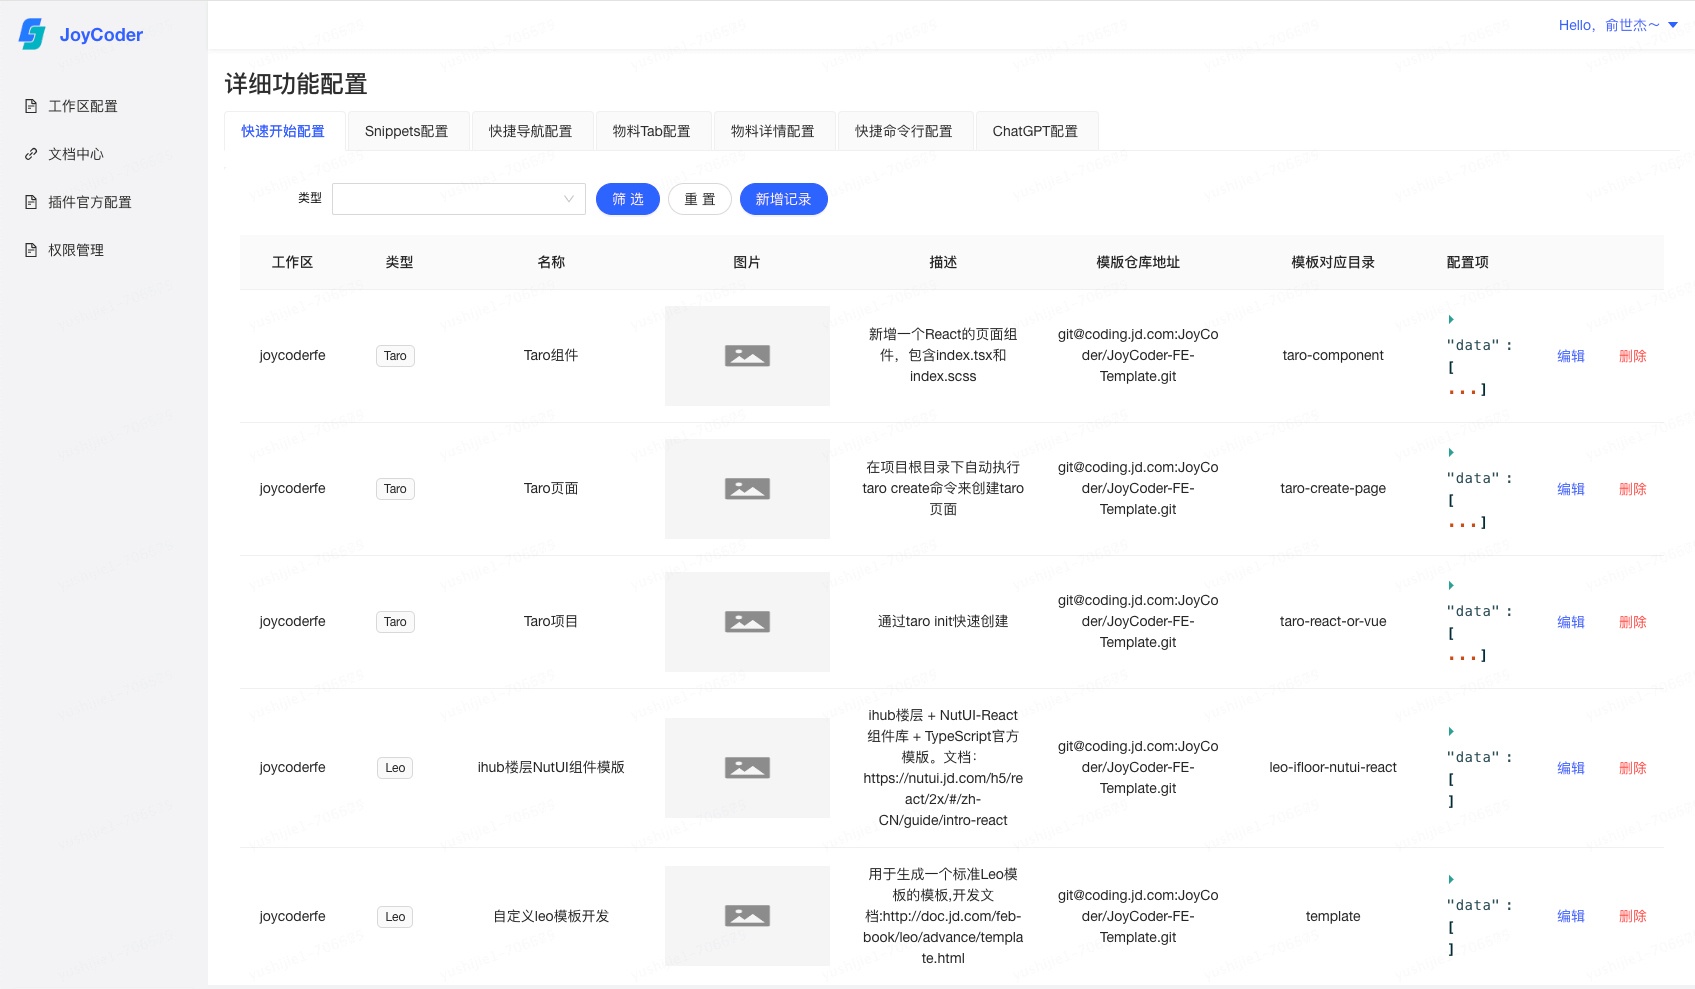Click Hello 俞世杰 user greeting

click(1608, 25)
